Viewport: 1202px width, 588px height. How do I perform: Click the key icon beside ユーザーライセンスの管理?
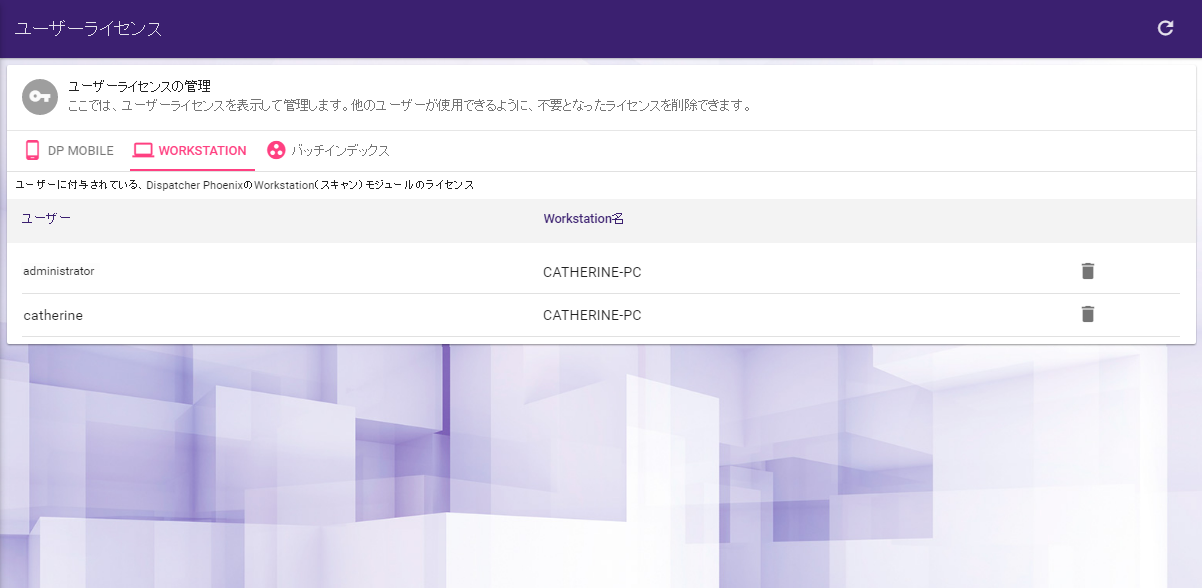click(40, 97)
